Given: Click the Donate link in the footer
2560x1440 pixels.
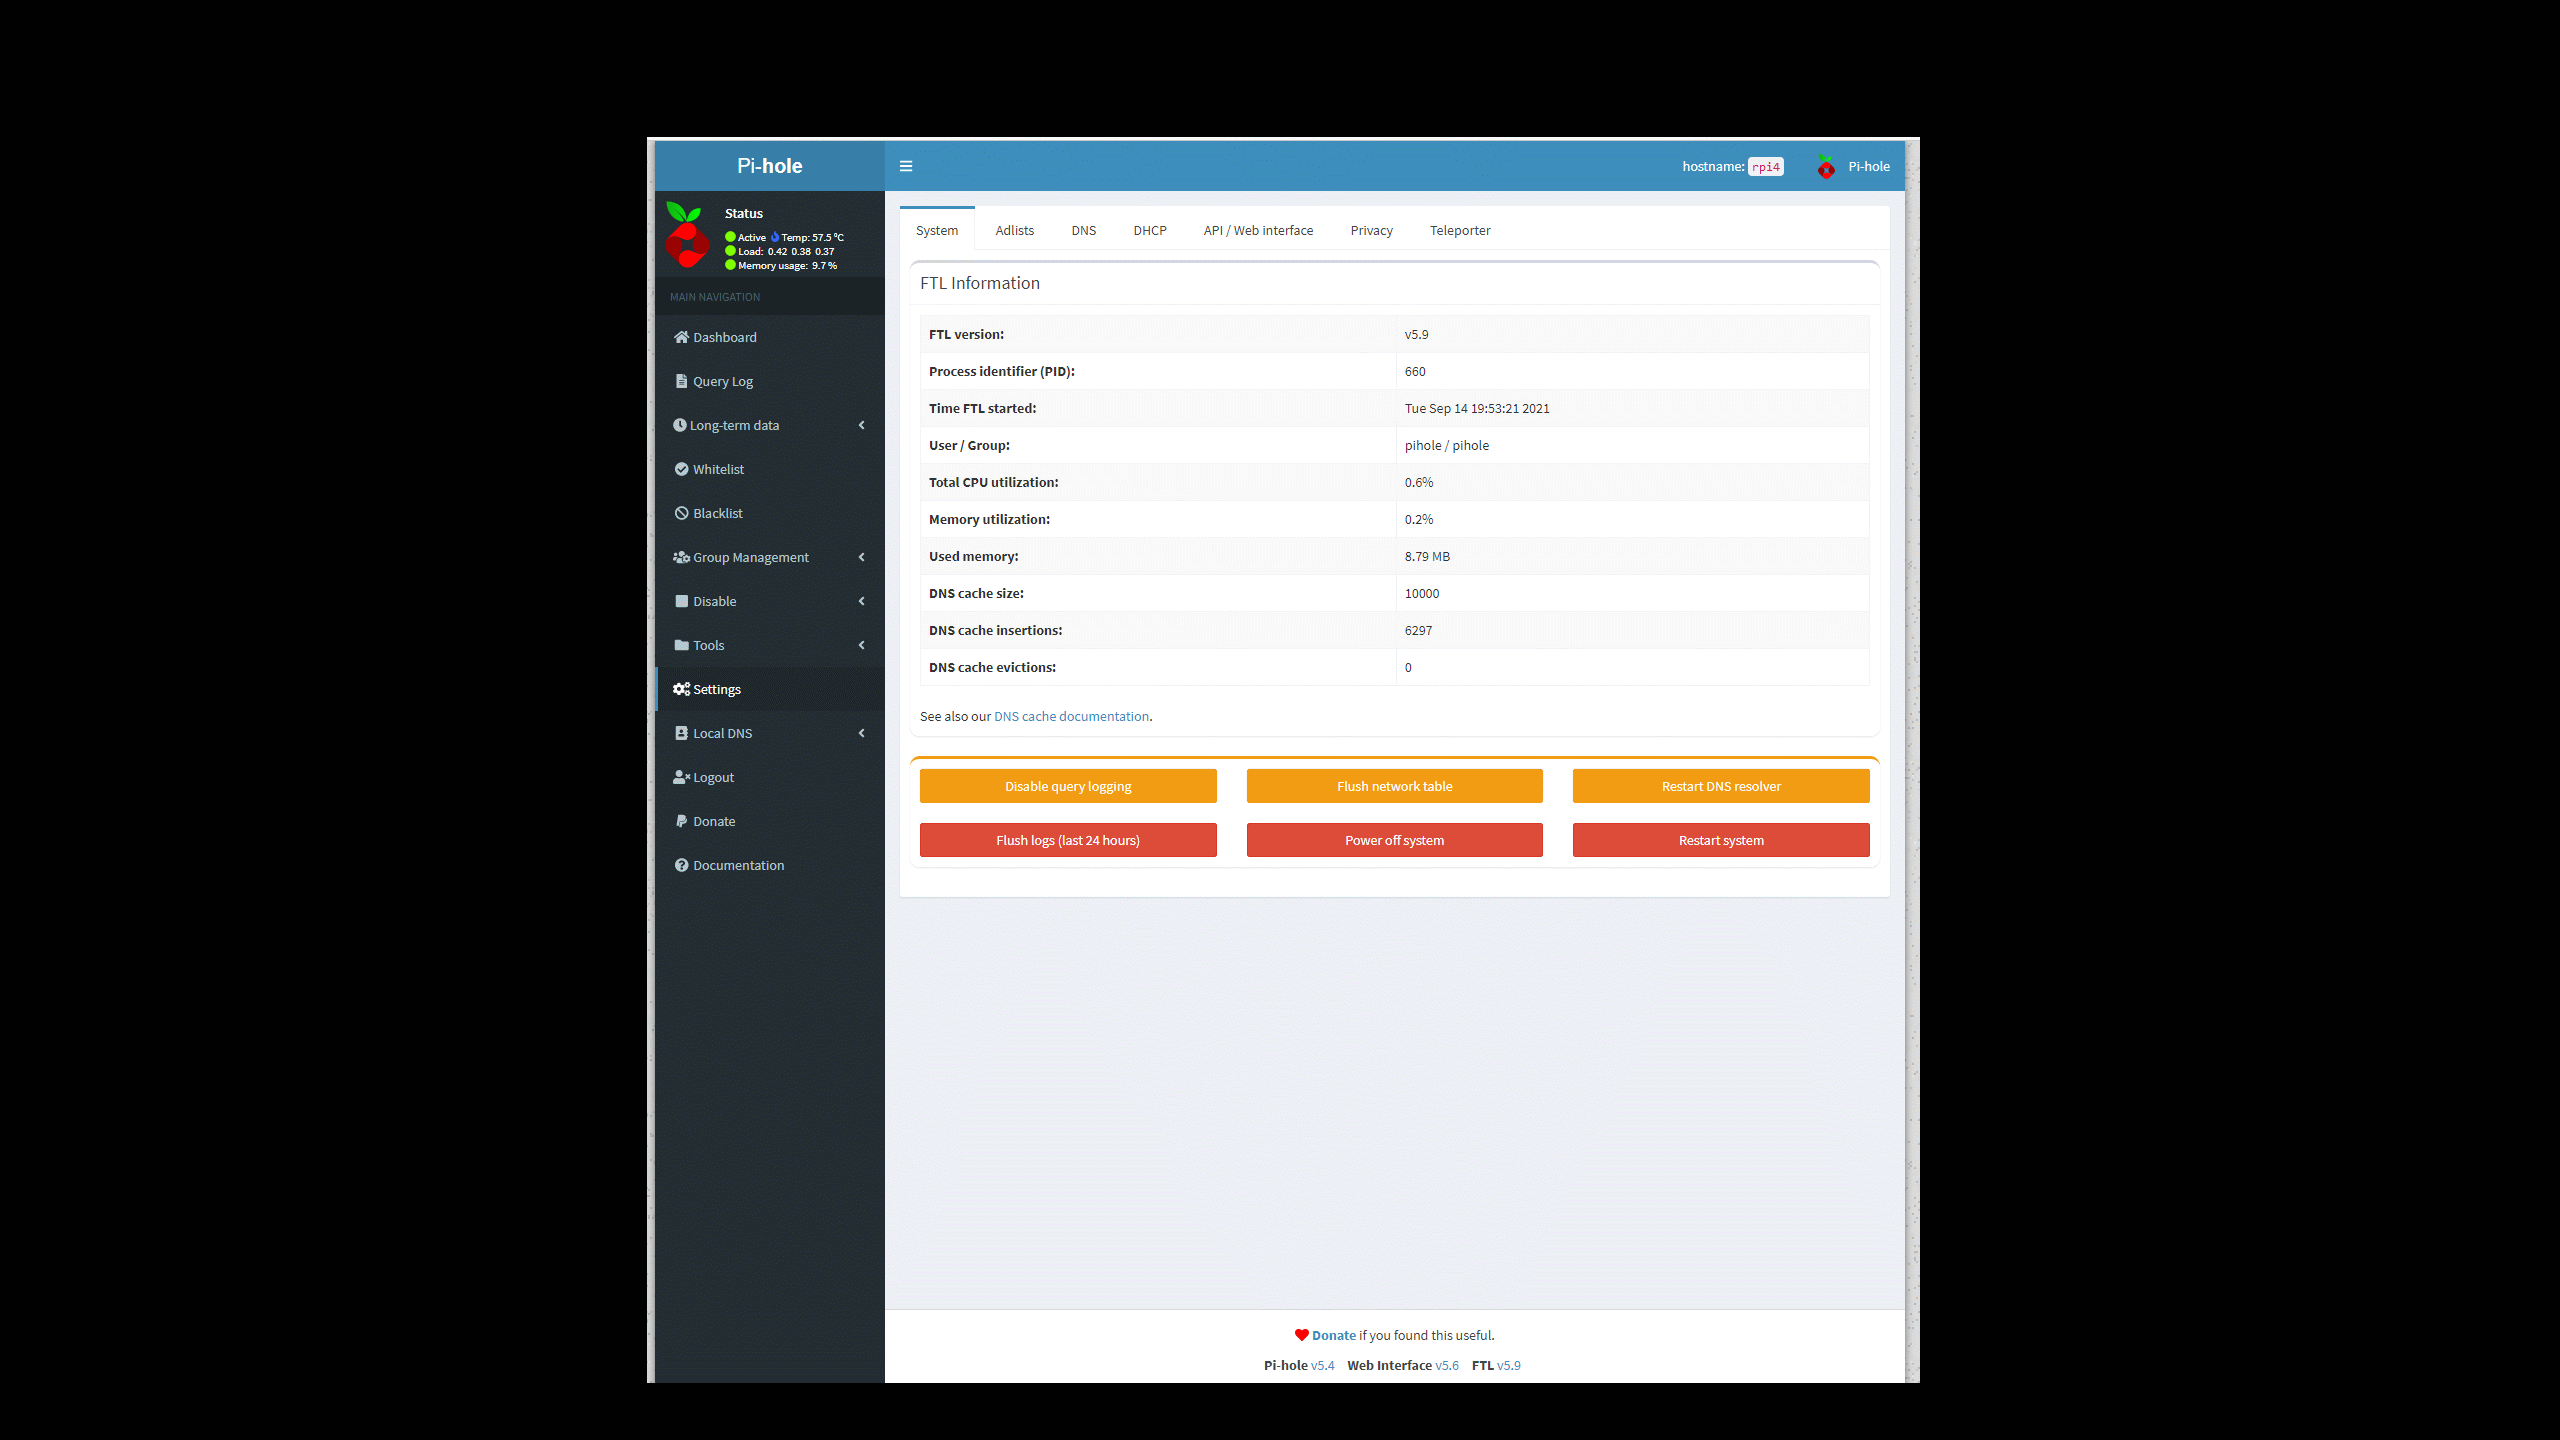Looking at the screenshot, I should 1333,1335.
